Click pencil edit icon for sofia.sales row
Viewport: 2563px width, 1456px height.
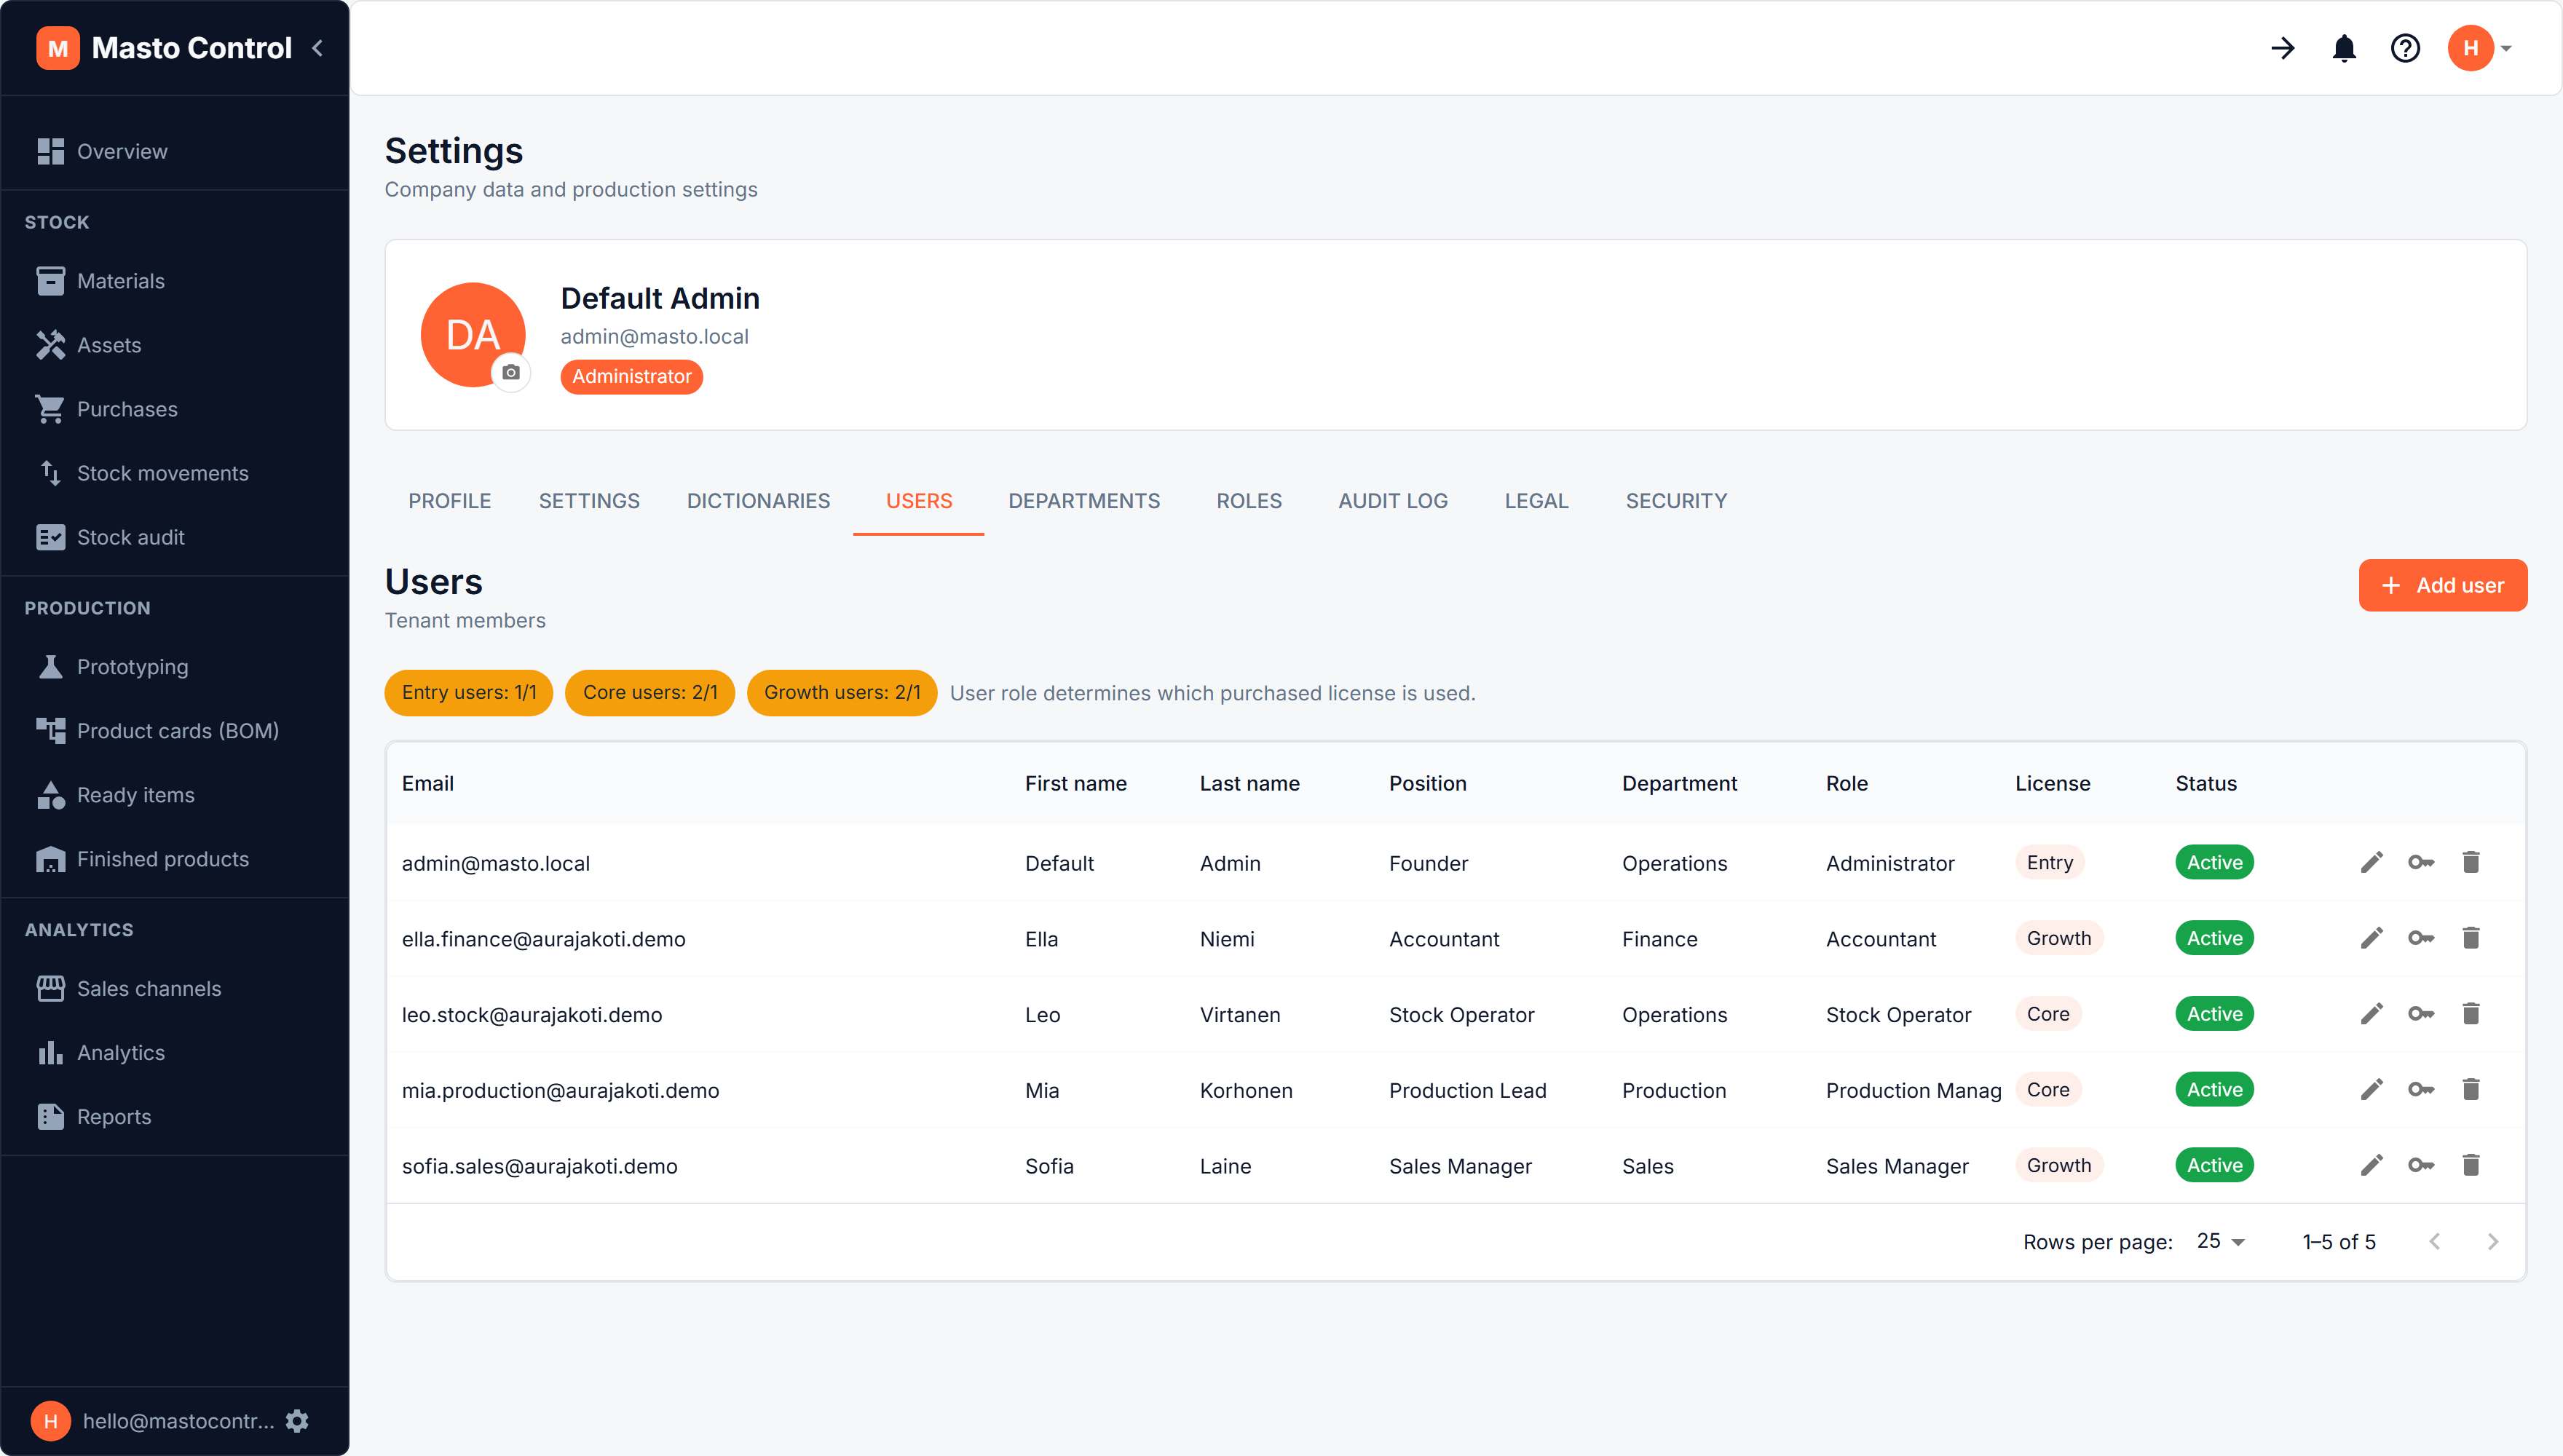pyautogui.click(x=2371, y=1165)
